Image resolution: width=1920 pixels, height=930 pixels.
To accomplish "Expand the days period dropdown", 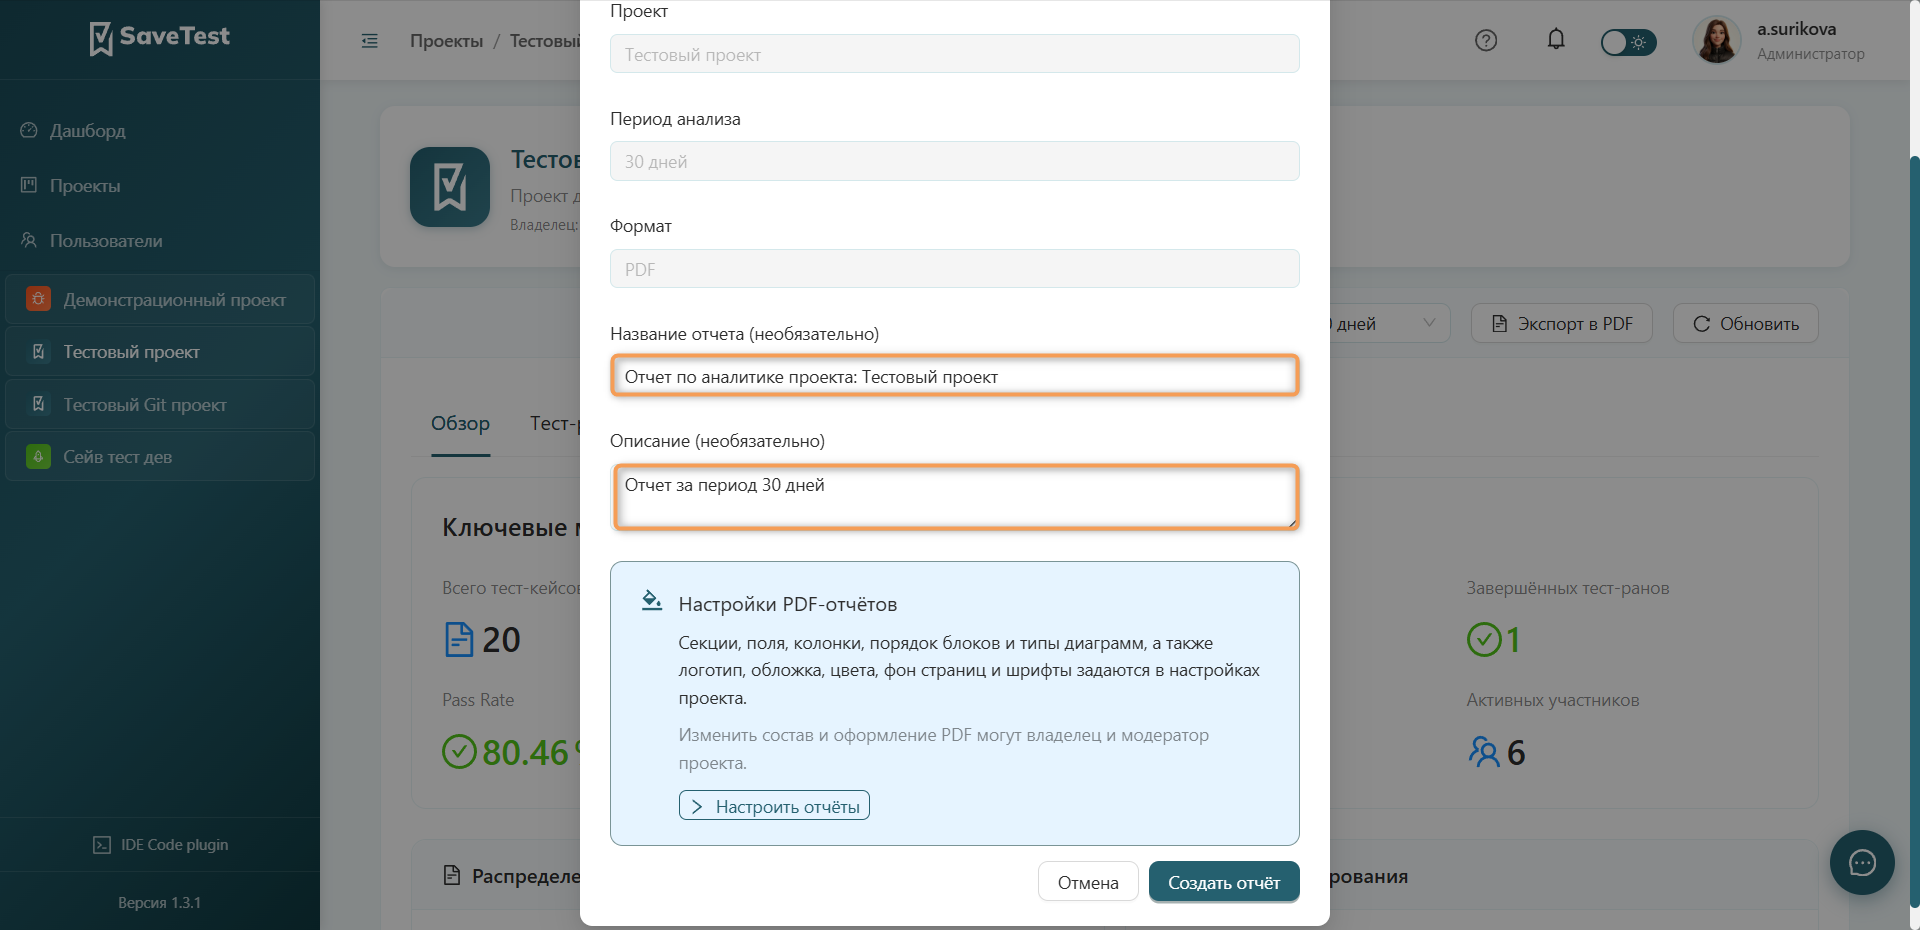I will pos(1390,323).
